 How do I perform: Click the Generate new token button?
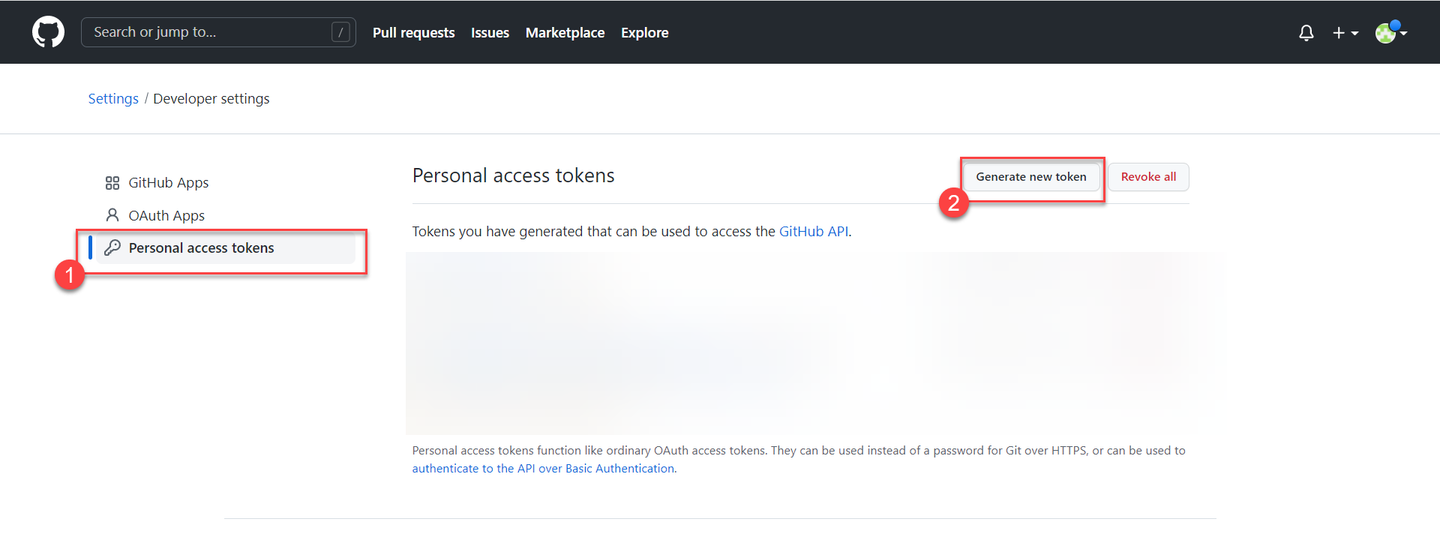pyautogui.click(x=1031, y=177)
